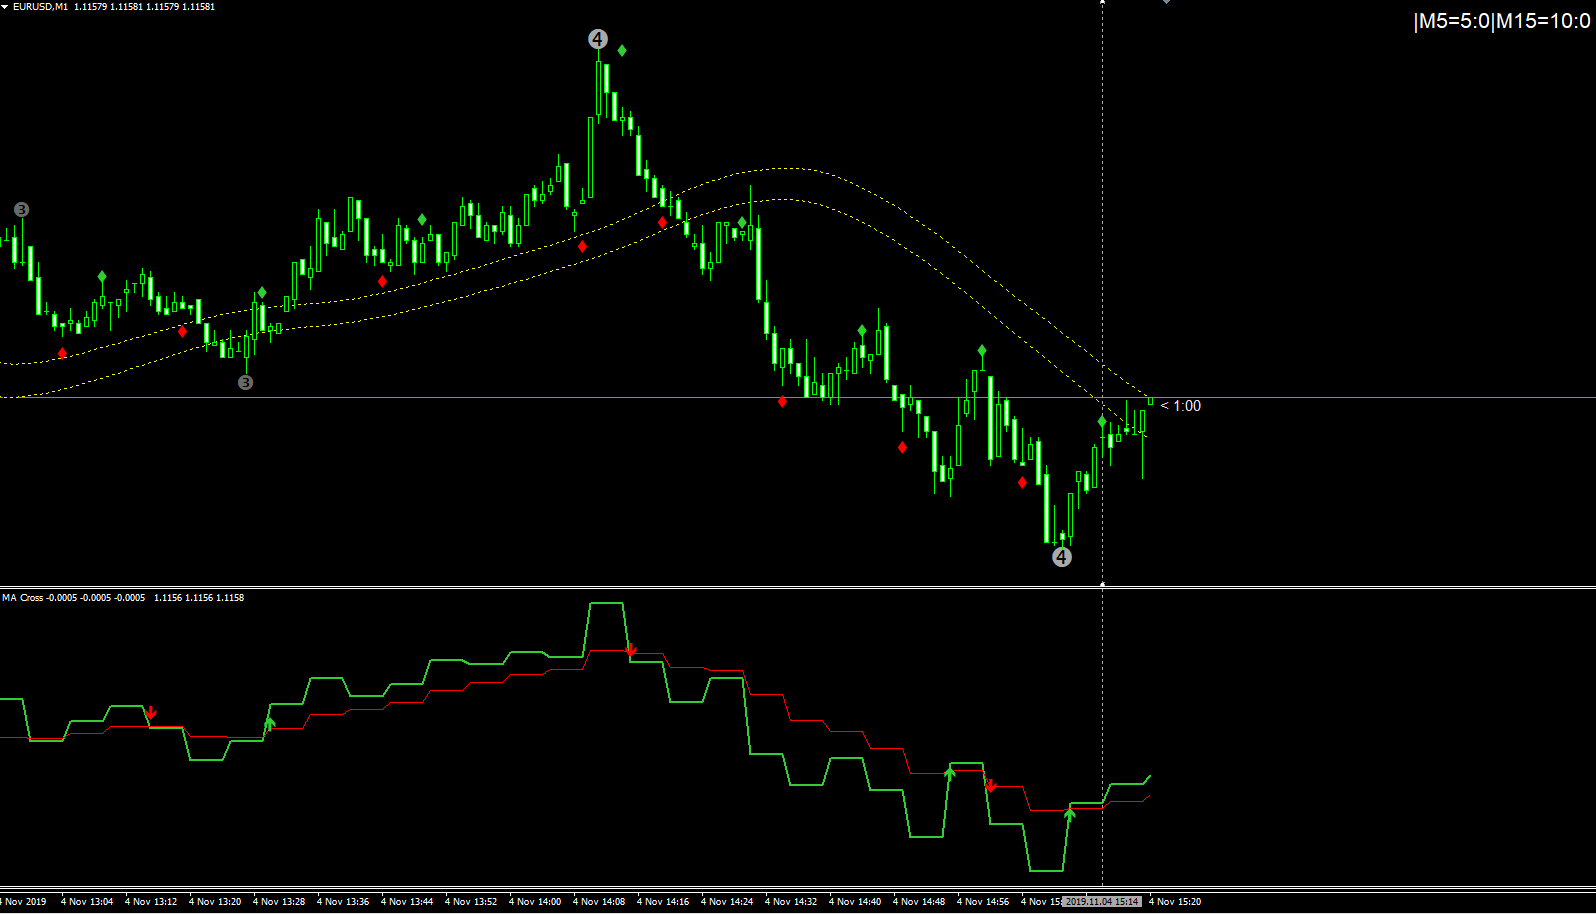Image resolution: width=1596 pixels, height=914 pixels.
Task: Select green diamond on the dashed vertical line
Action: [1102, 422]
